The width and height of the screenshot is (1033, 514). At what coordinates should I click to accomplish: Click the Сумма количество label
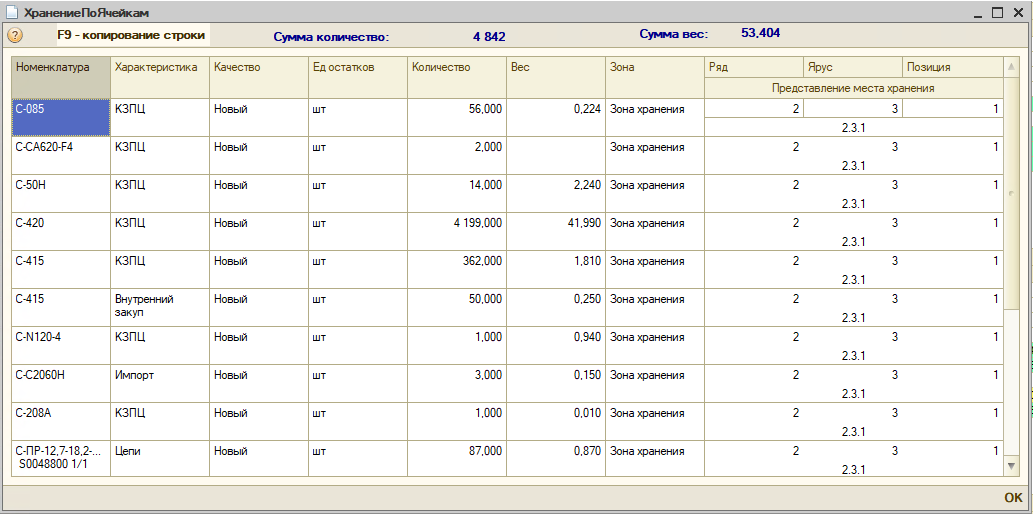[331, 37]
